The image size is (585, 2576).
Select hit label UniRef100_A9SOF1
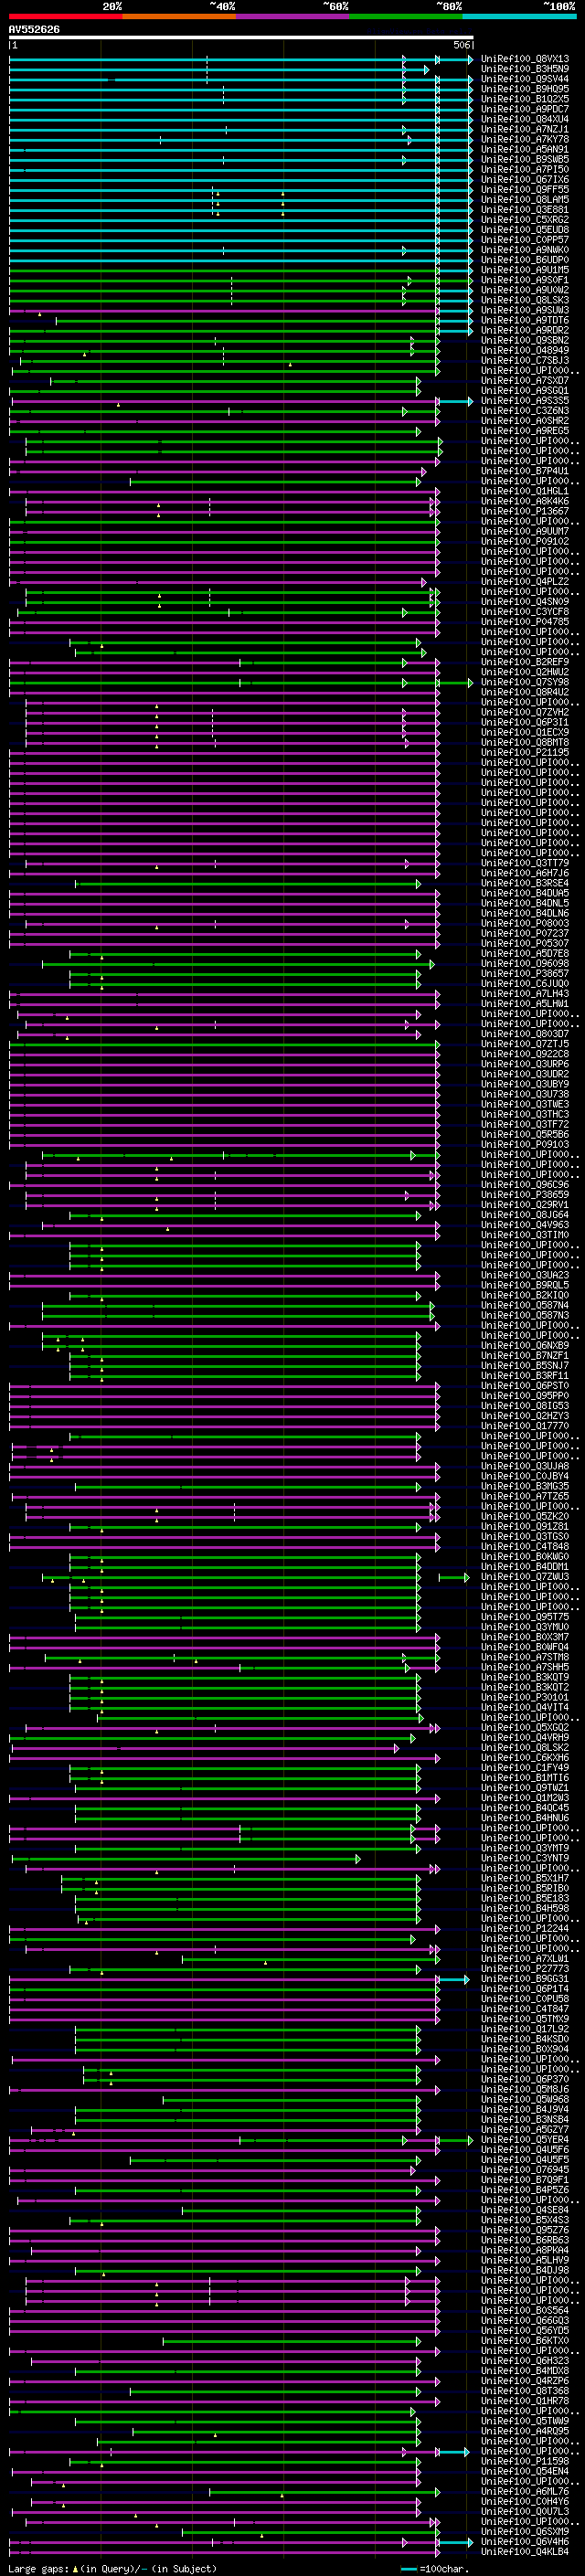tap(525, 280)
